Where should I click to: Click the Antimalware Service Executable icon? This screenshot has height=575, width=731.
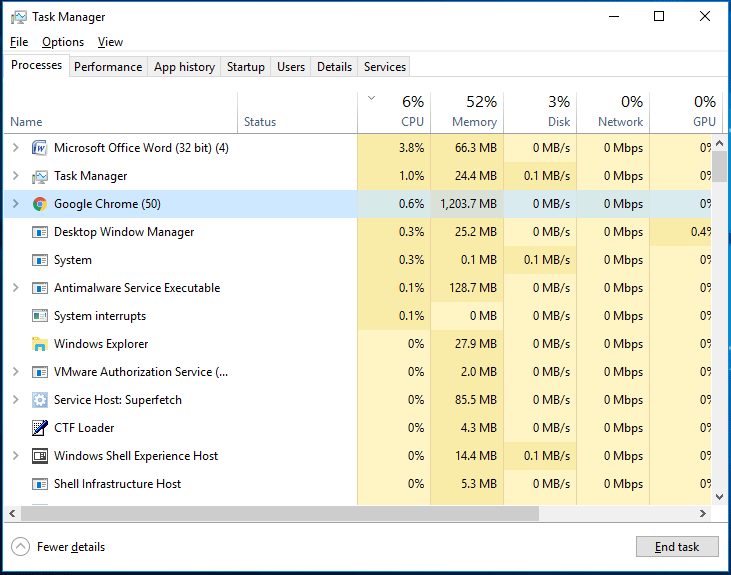pos(40,288)
